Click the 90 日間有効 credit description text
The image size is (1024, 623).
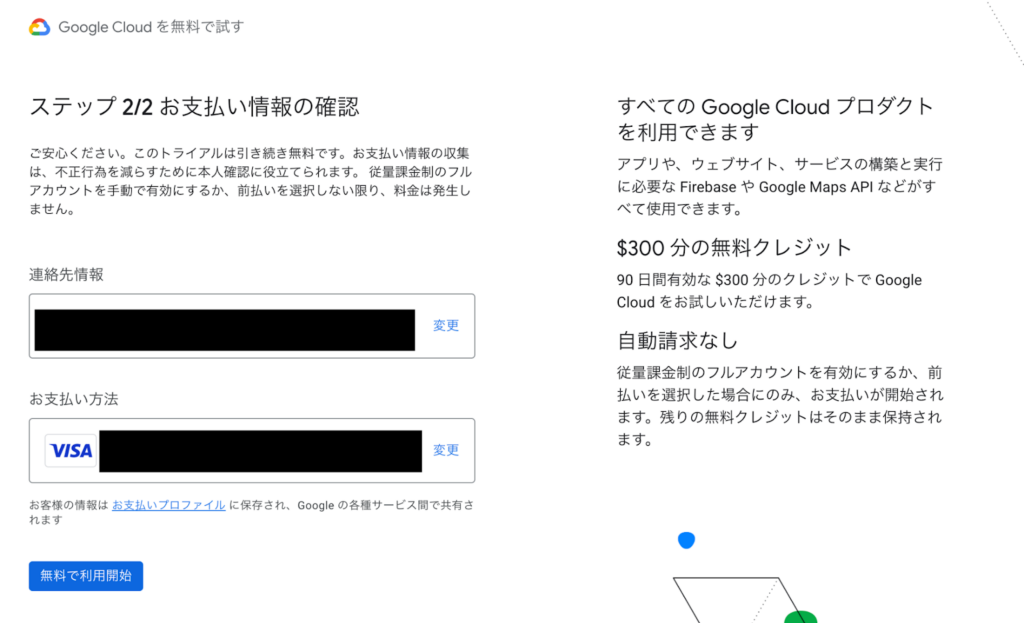770,291
